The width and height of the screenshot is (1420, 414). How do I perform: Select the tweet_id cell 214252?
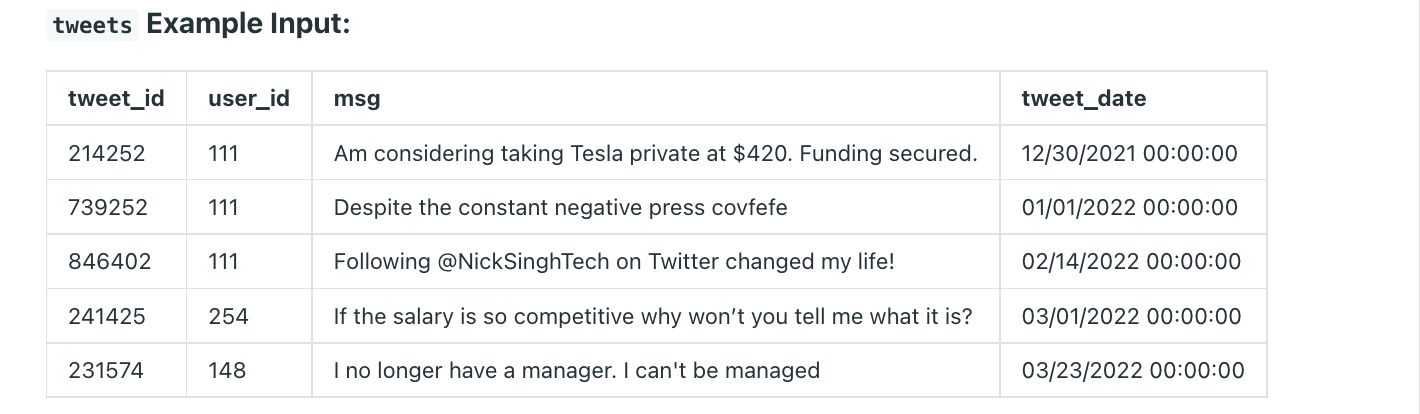[x=107, y=153]
